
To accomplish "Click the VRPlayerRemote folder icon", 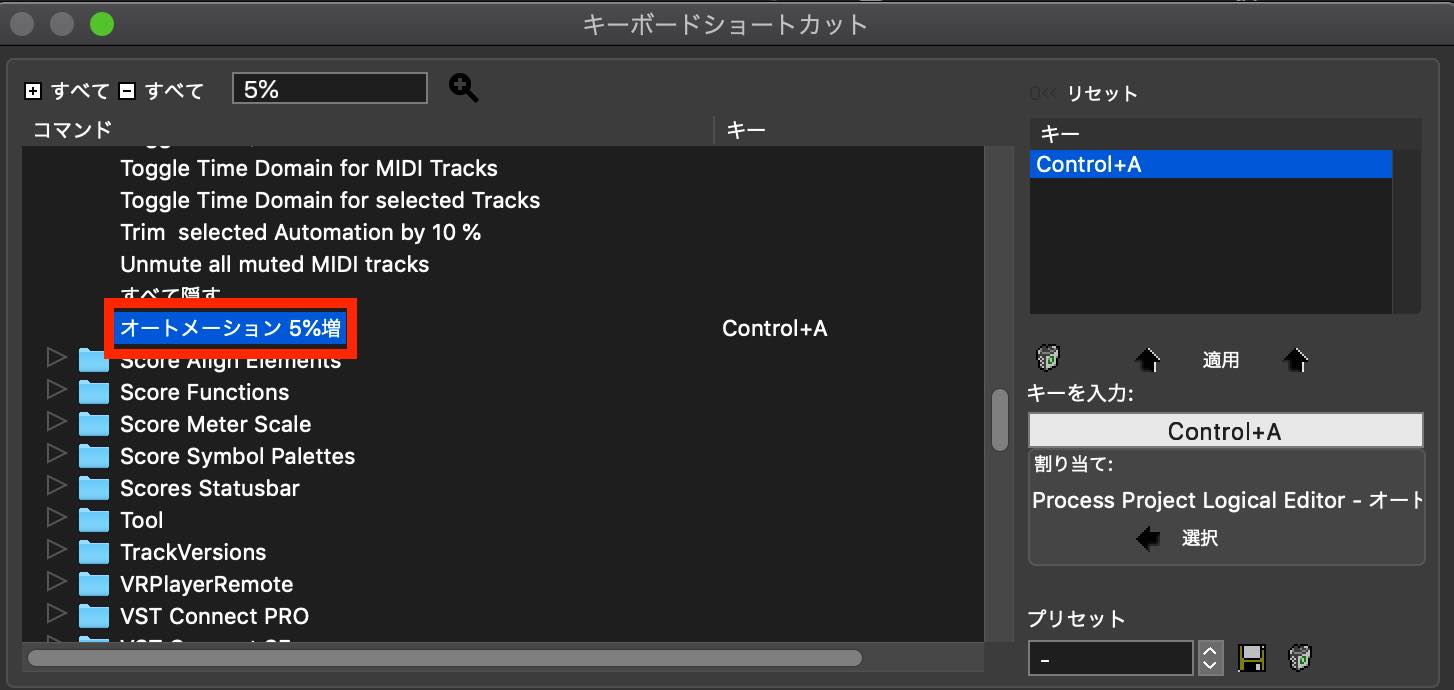I will pos(94,584).
